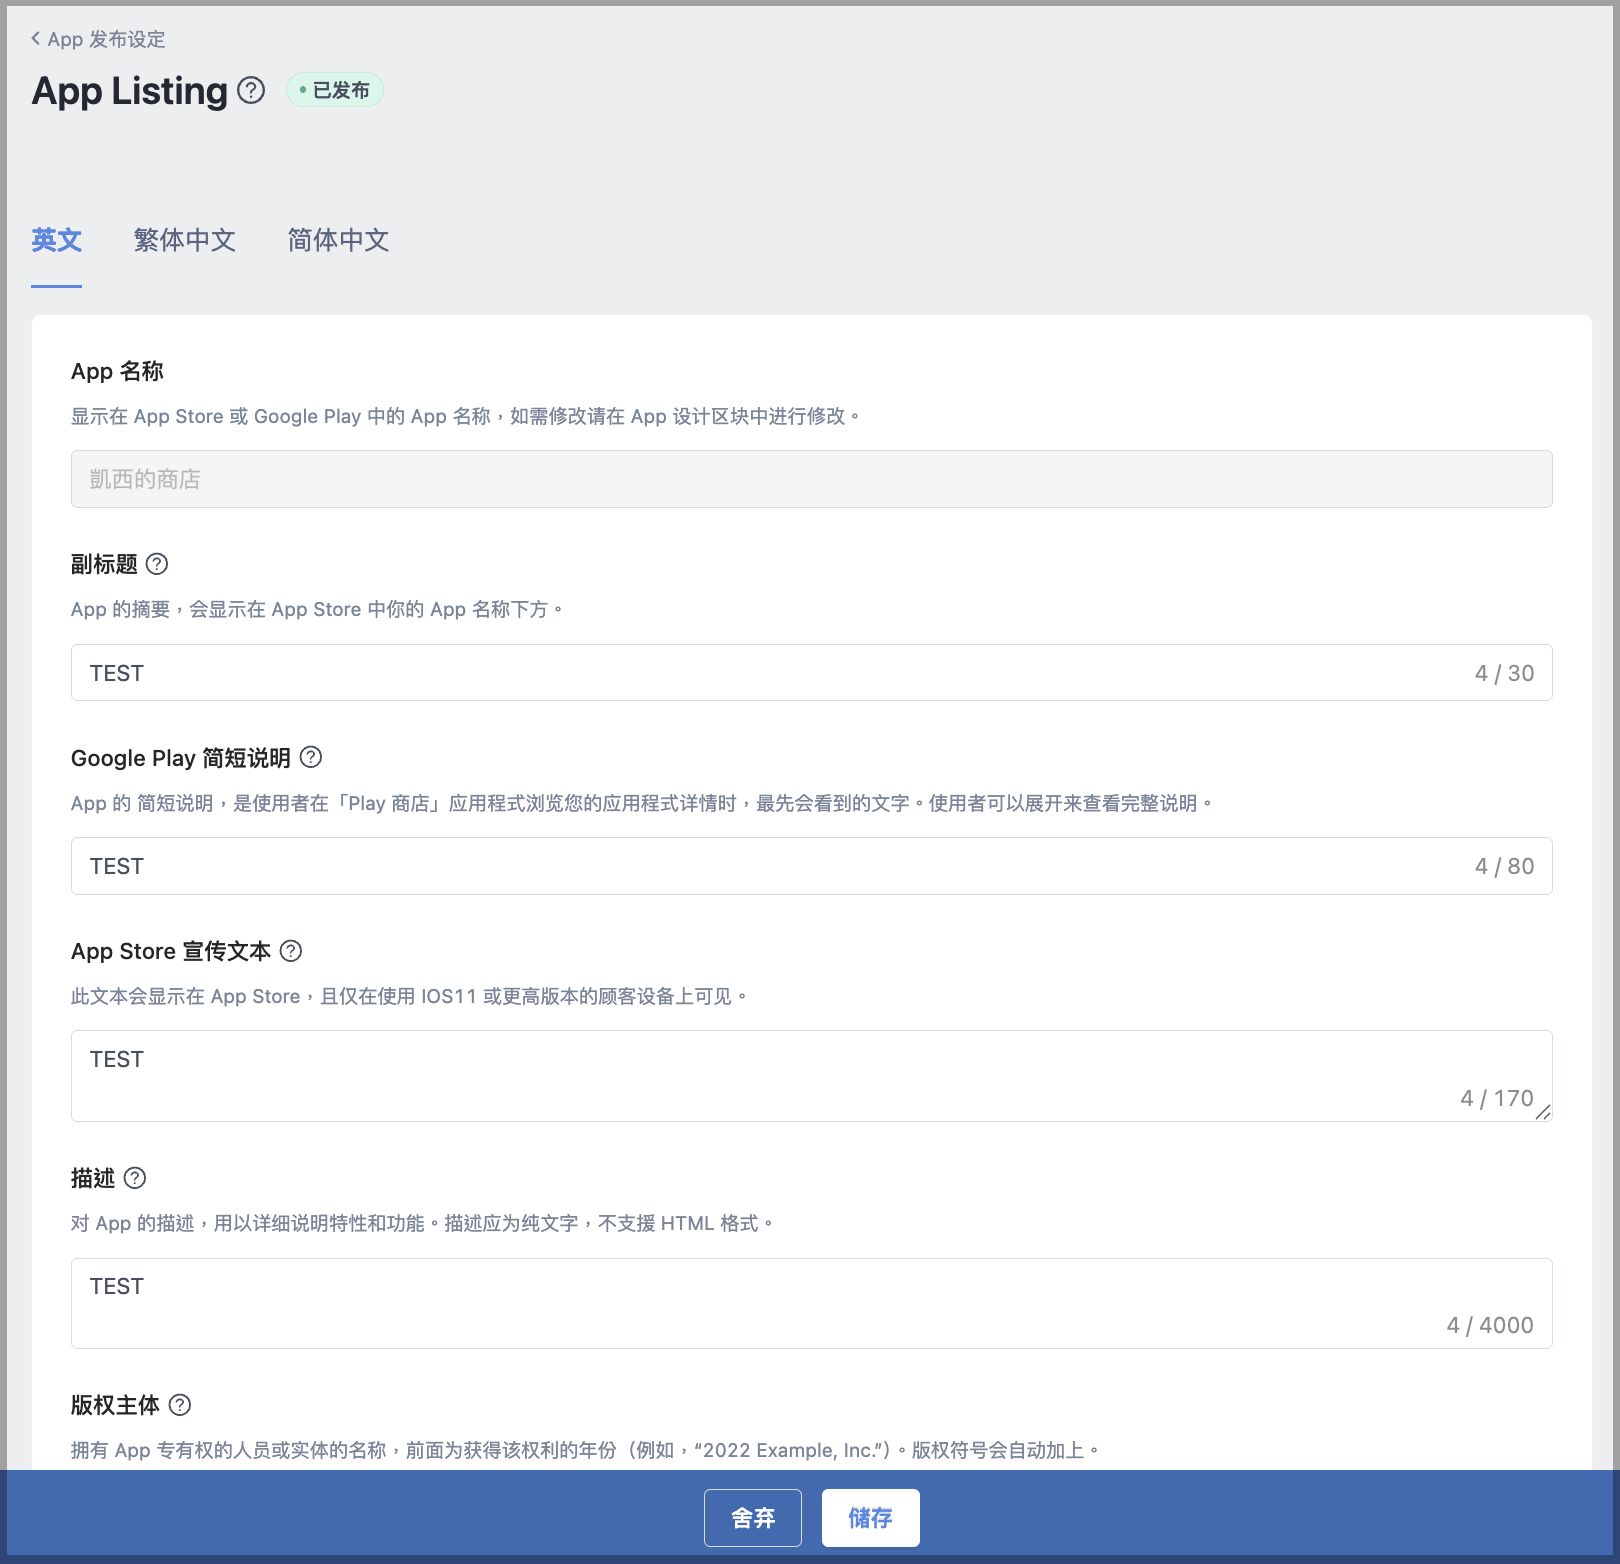Click the App 名称 section label
The image size is (1620, 1564).
(x=117, y=371)
